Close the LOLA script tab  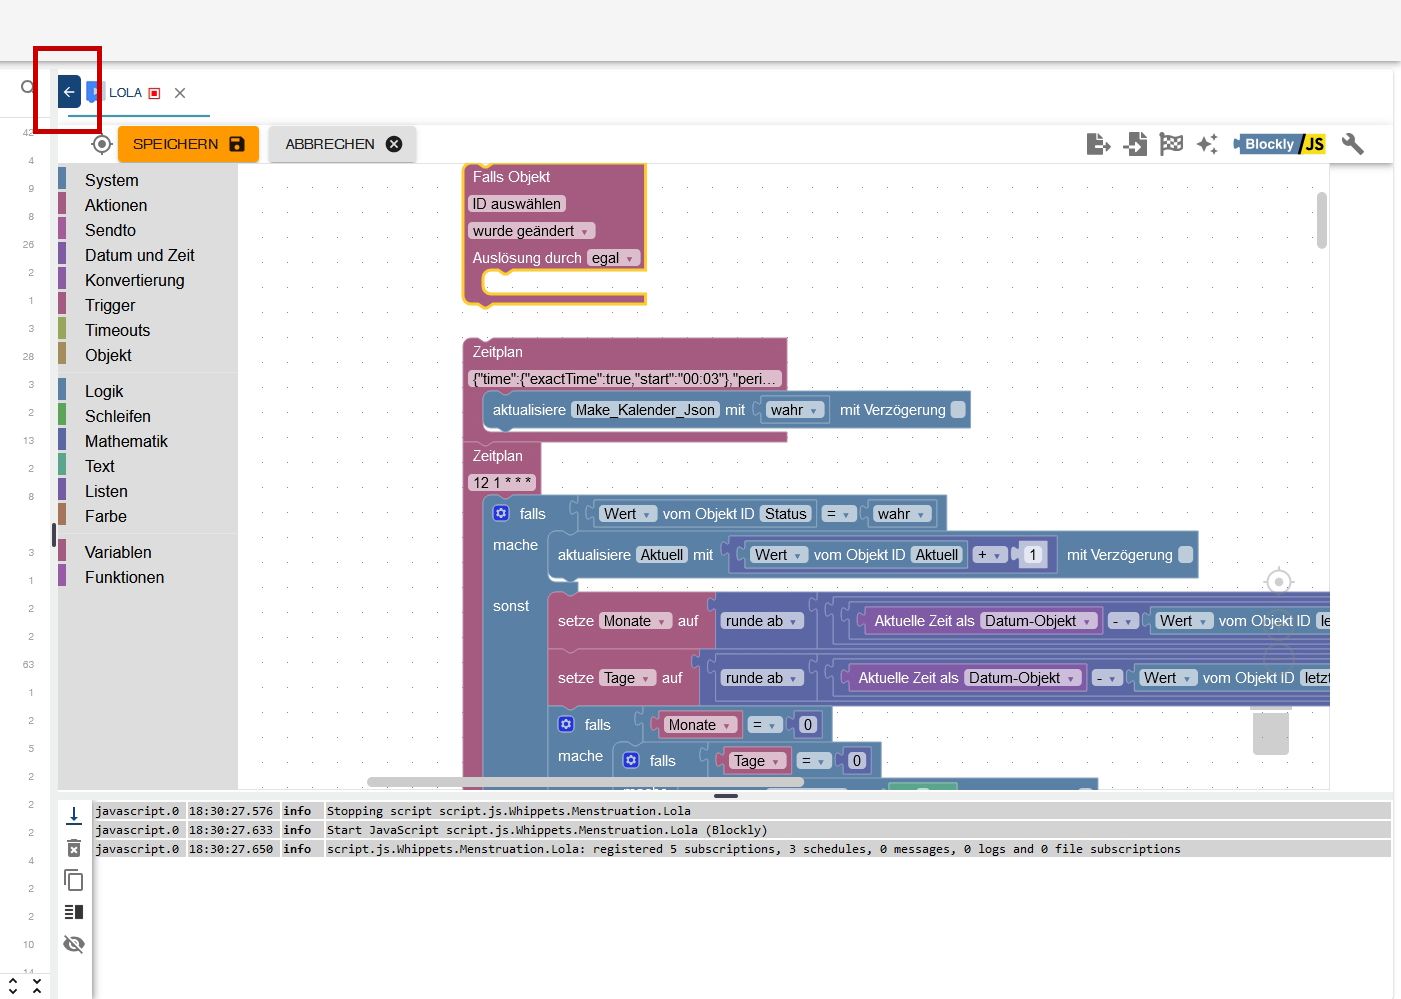coord(180,93)
